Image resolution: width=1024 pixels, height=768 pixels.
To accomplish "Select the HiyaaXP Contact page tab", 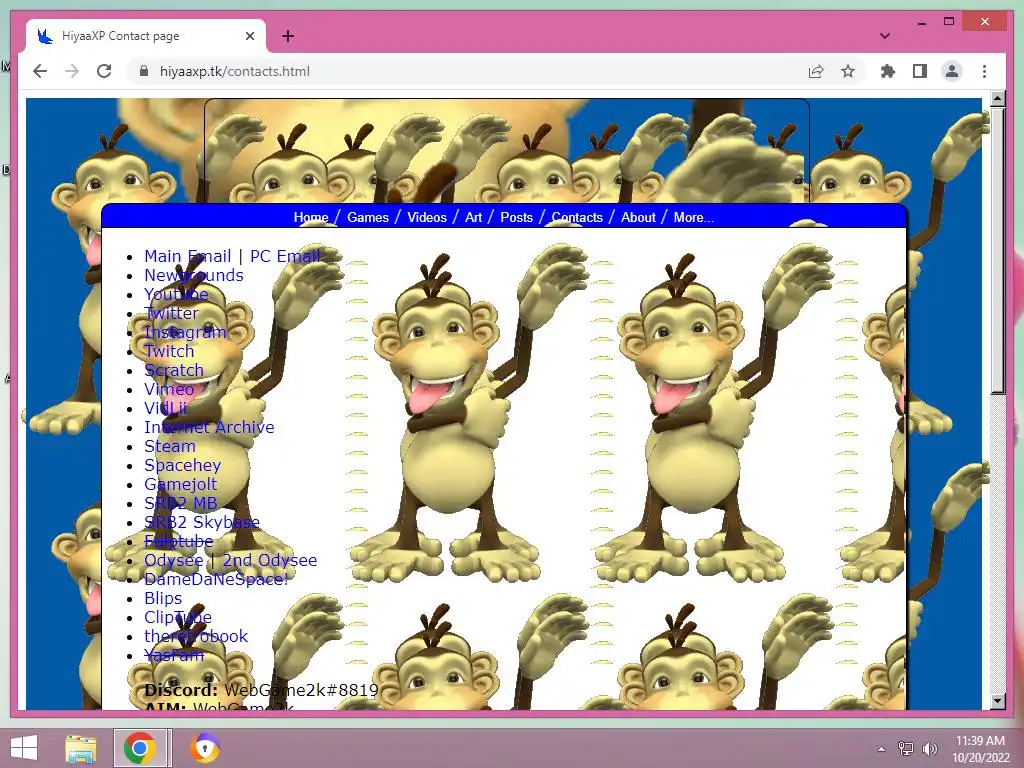I will coord(146,36).
